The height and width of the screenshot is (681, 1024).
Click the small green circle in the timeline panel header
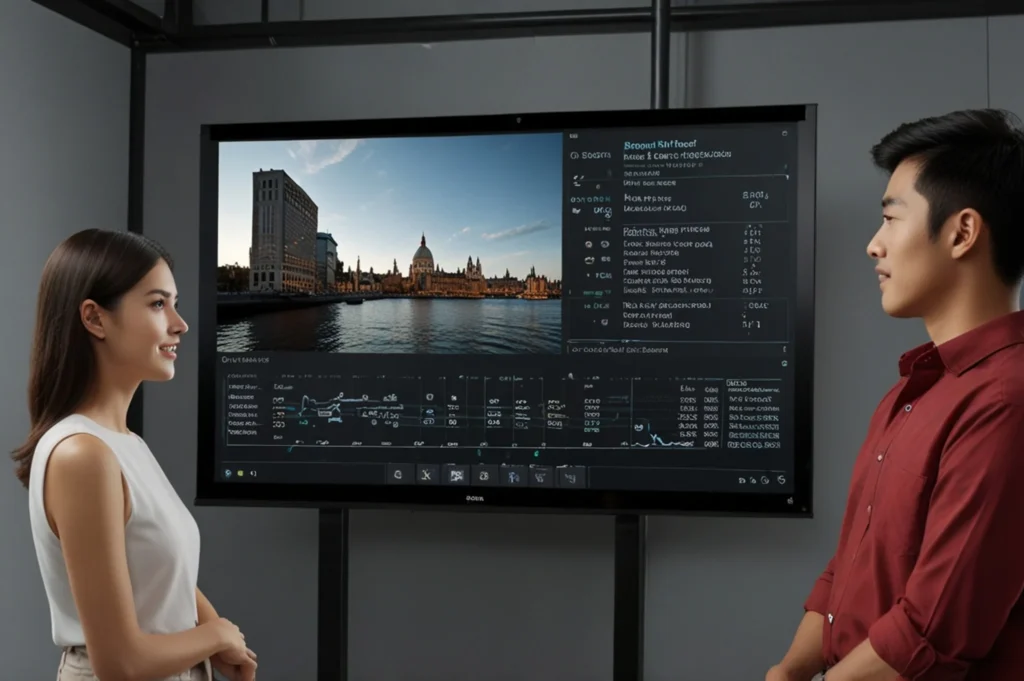tap(784, 364)
